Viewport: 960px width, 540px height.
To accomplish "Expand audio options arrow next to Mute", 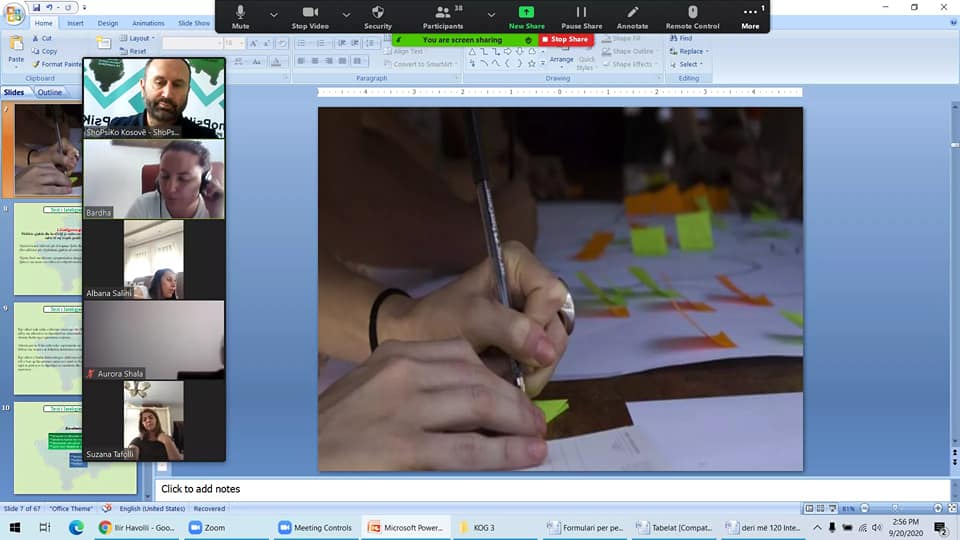I will (x=274, y=14).
